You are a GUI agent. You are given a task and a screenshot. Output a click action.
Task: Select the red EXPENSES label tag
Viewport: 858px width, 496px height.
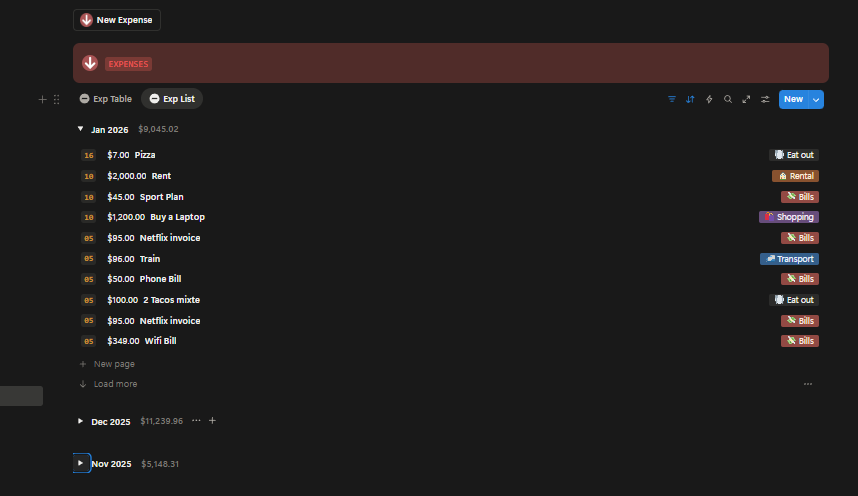[128, 64]
